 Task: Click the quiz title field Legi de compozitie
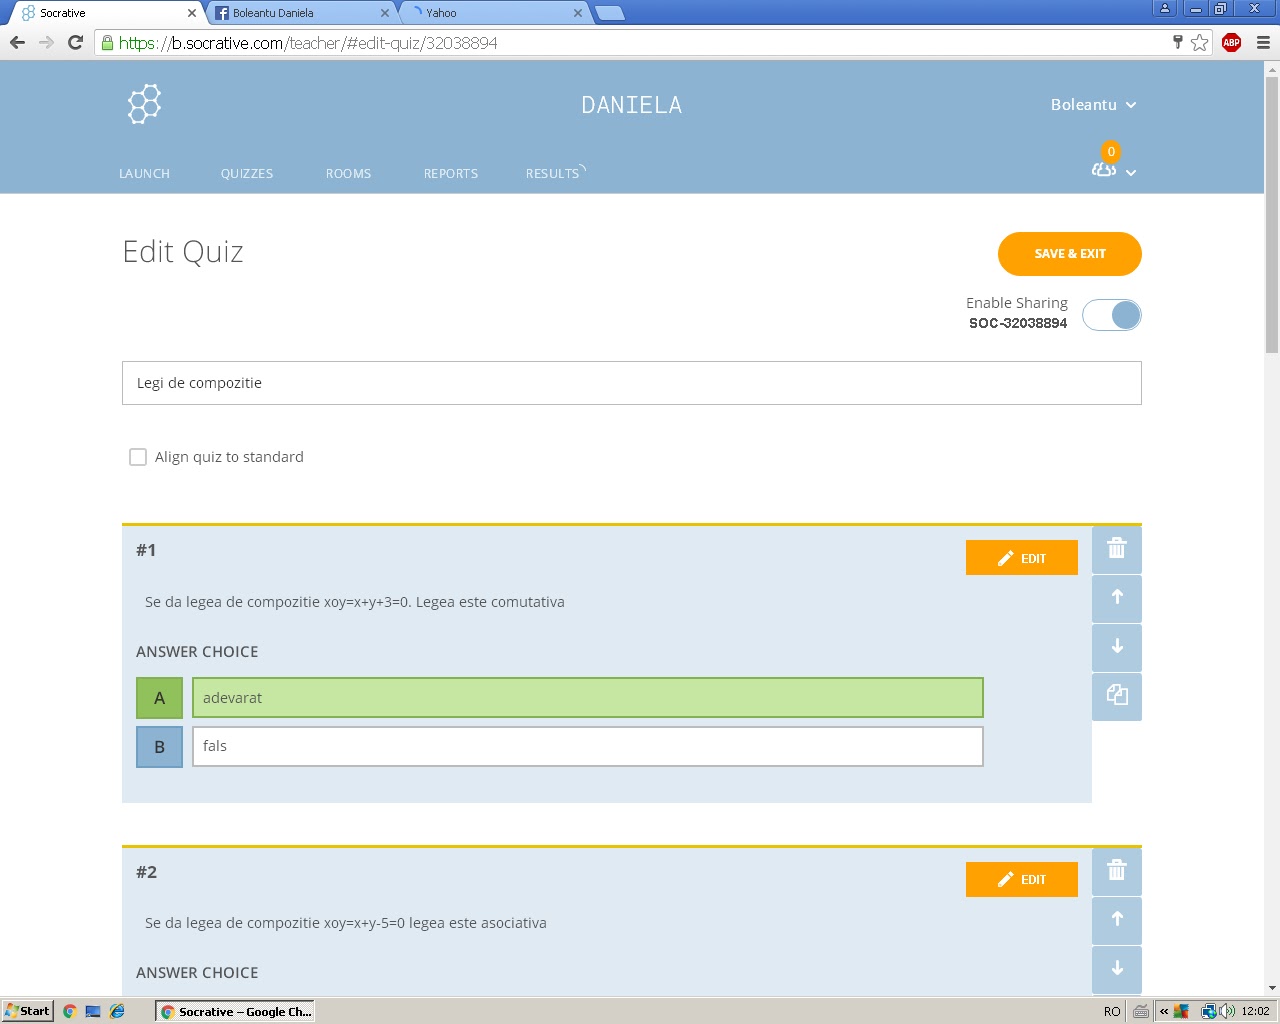(632, 383)
